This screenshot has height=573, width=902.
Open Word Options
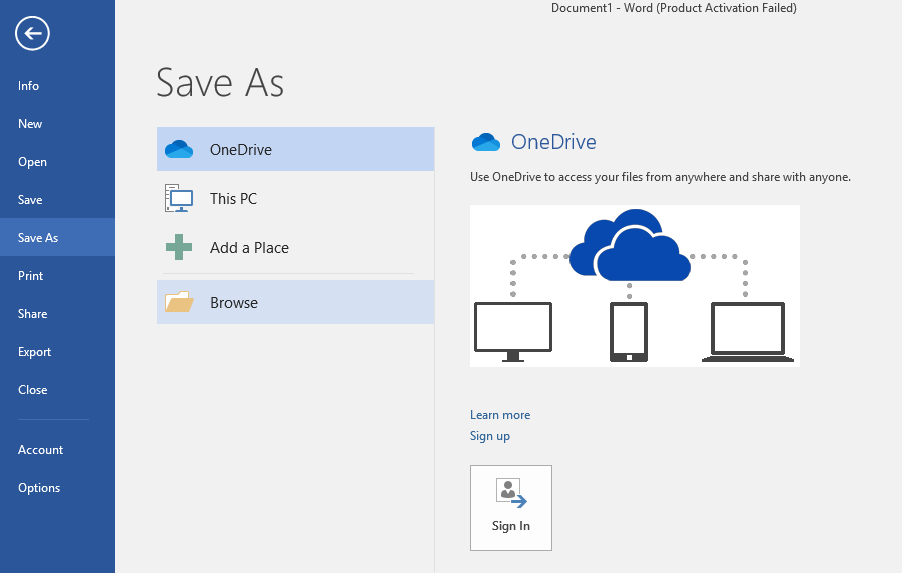click(x=58, y=488)
